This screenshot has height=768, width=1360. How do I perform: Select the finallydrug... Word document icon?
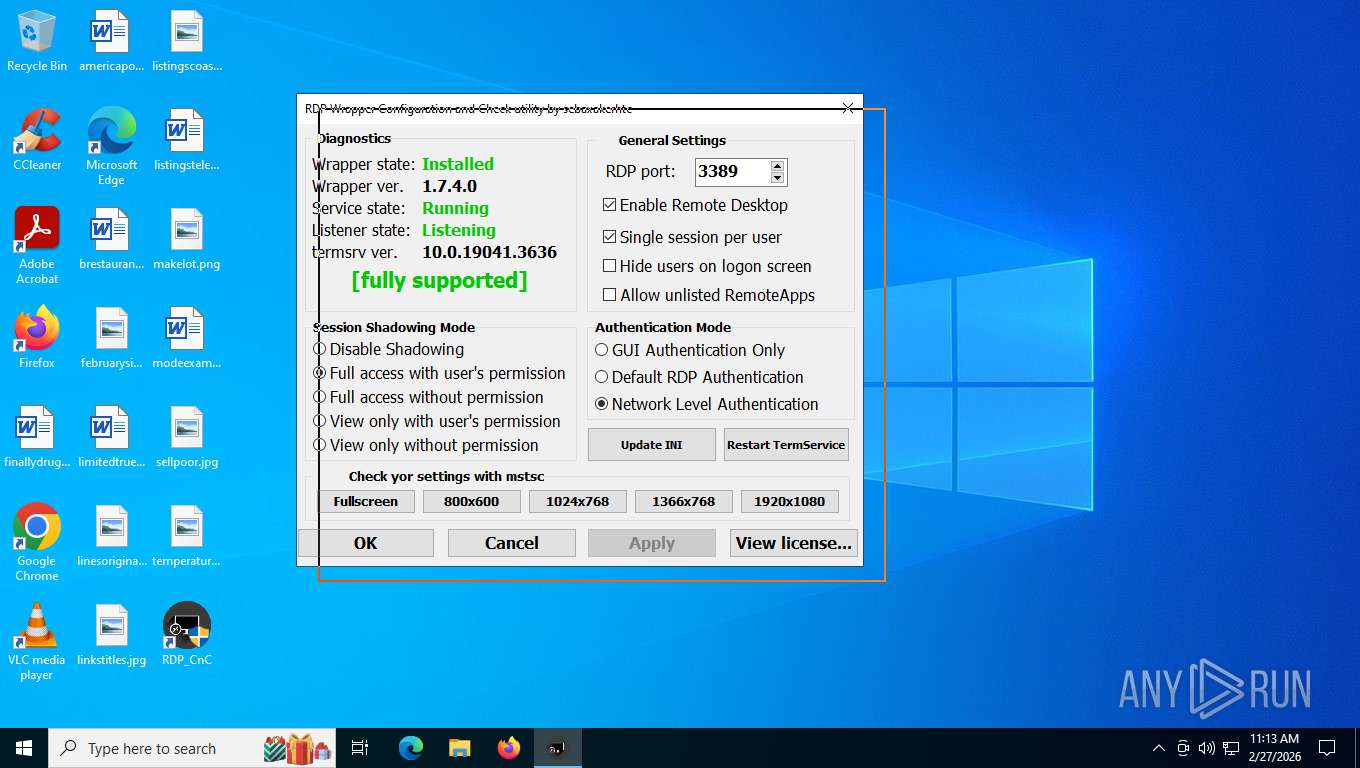pos(37,437)
